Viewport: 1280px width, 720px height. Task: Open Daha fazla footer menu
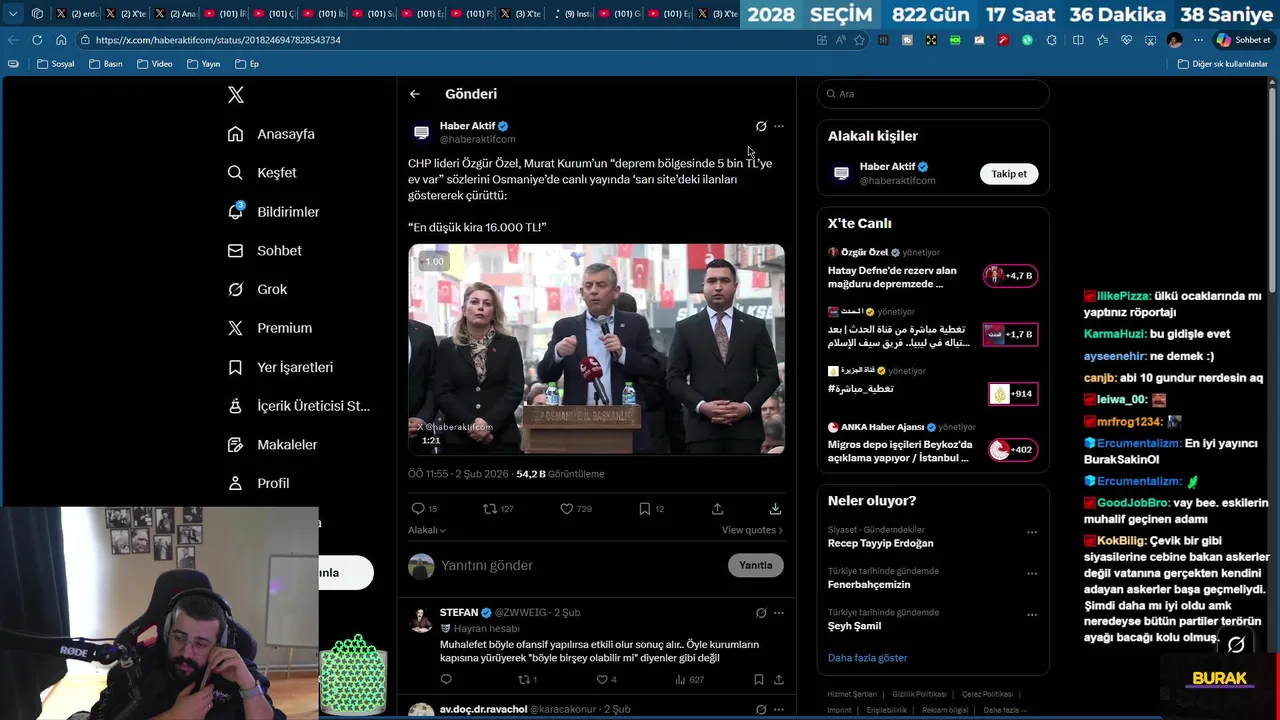pyautogui.click(x=1003, y=710)
